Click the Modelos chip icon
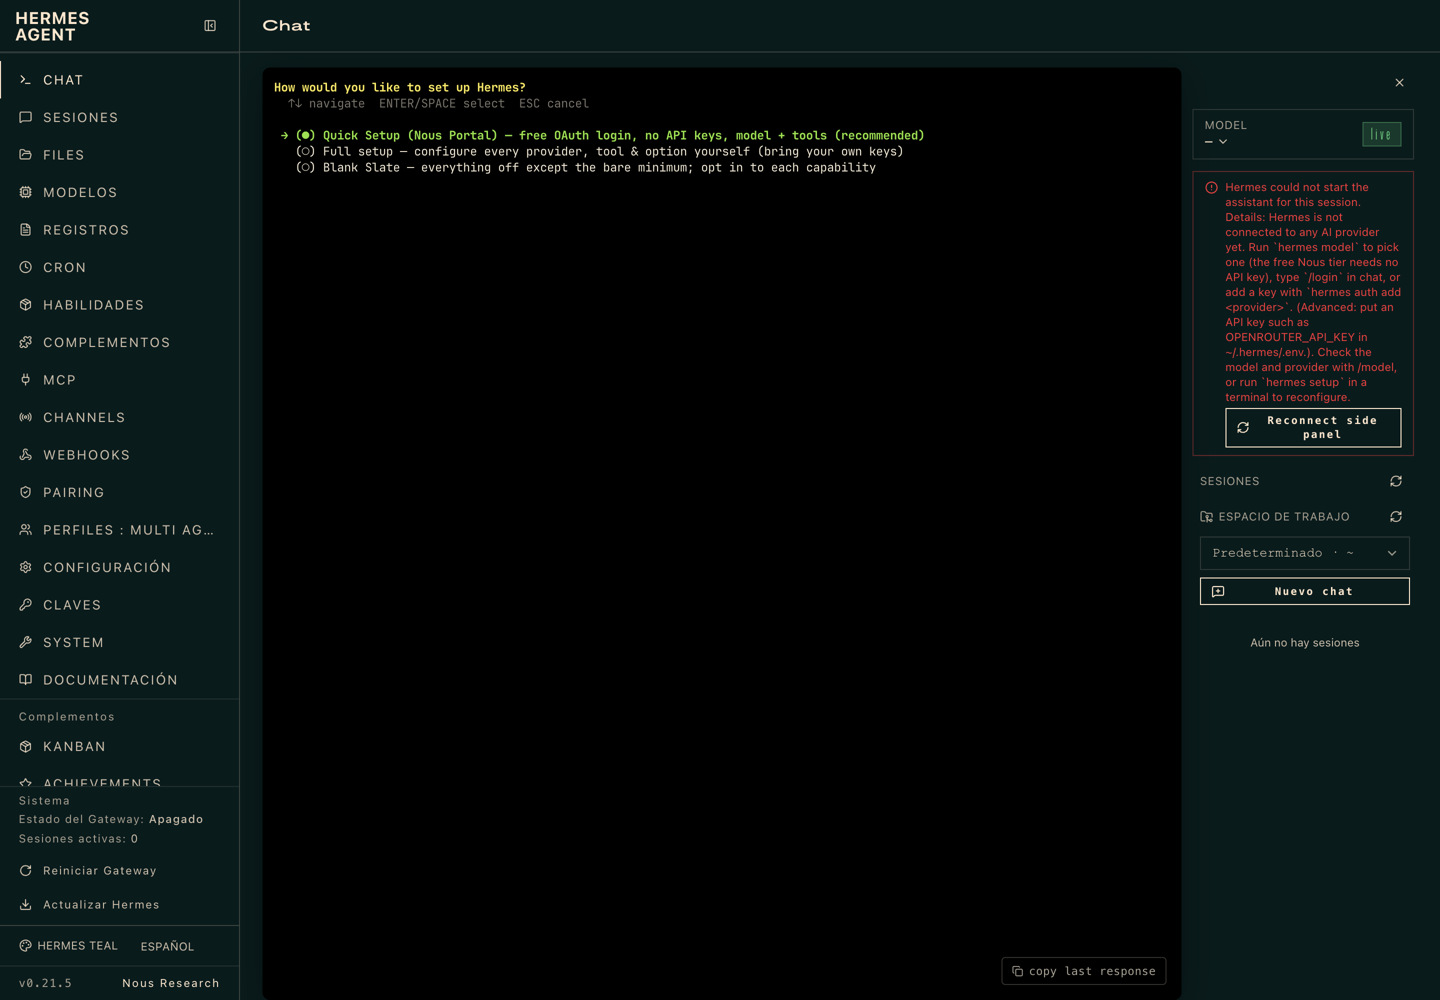 tap(26, 192)
